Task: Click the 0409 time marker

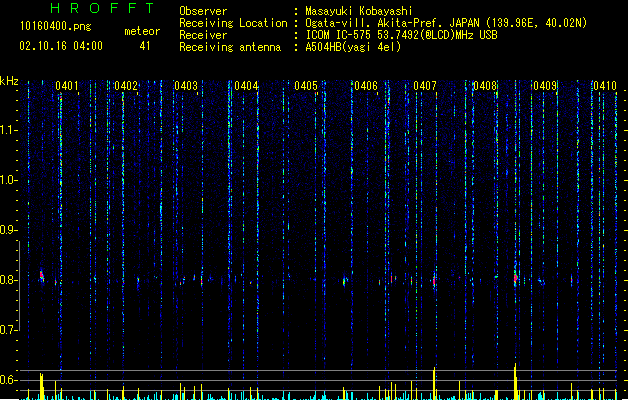Action: click(545, 86)
